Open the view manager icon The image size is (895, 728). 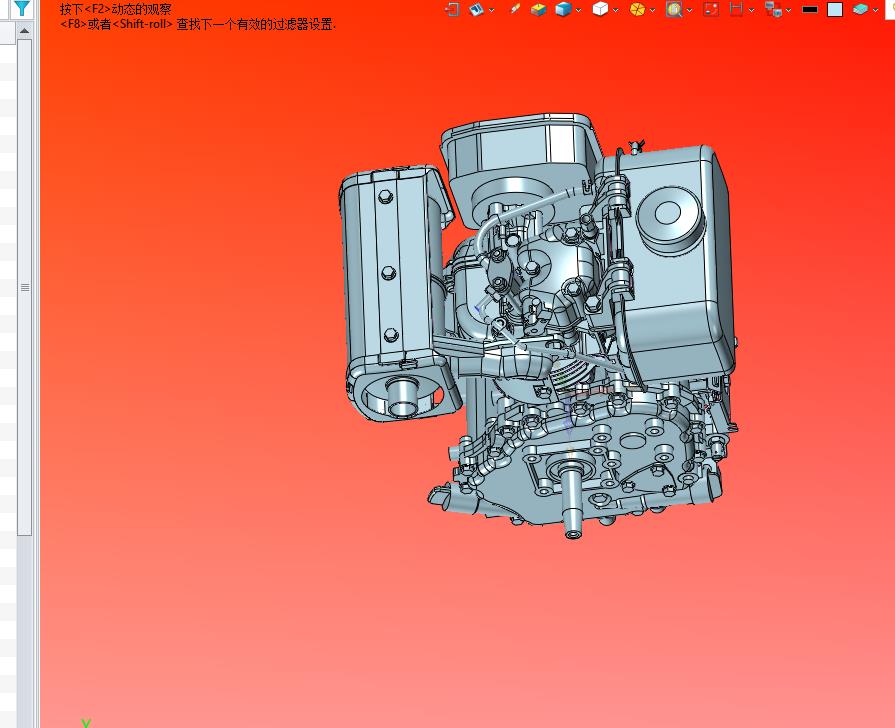(476, 9)
